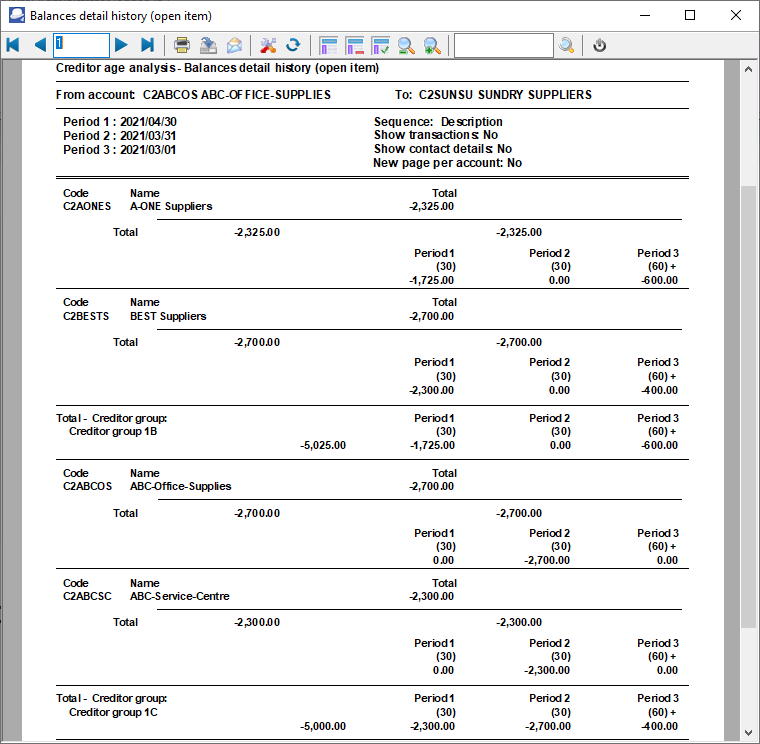Go to the previous page

40,45
